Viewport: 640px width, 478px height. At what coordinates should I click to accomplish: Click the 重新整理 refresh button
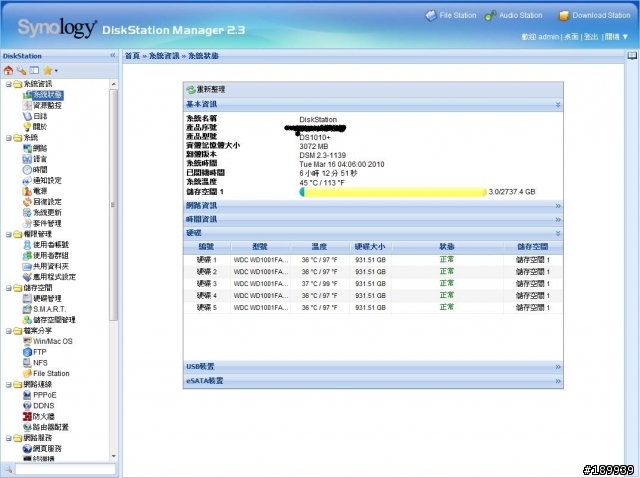pyautogui.click(x=206, y=89)
